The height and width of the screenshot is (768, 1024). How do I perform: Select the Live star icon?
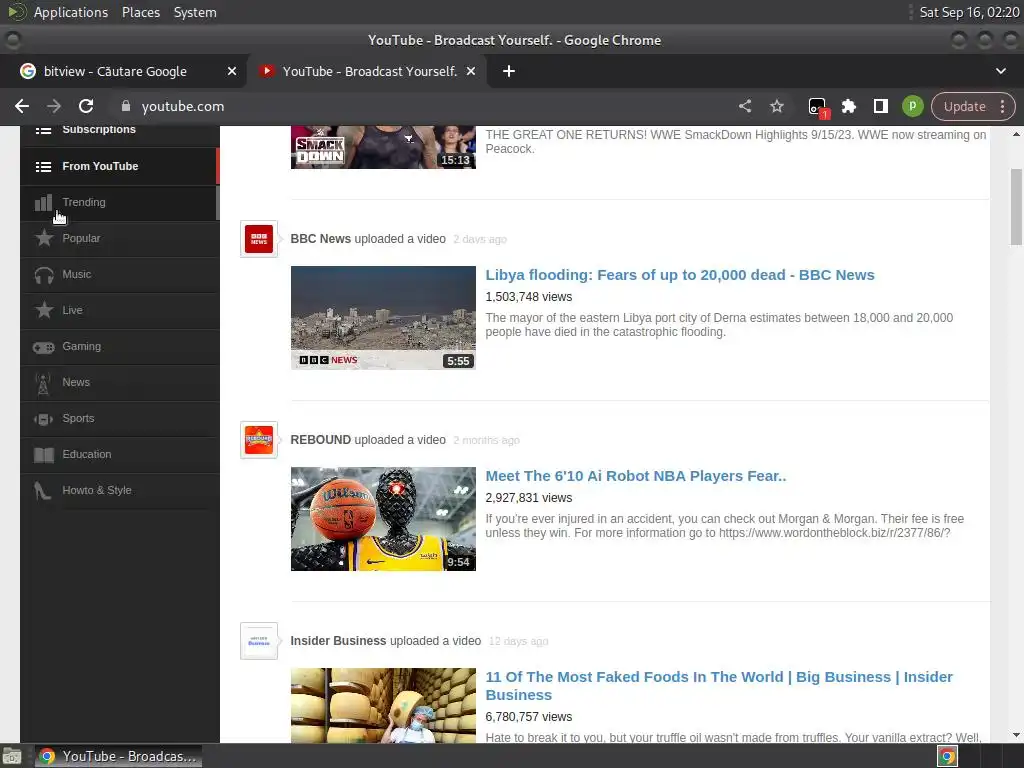pyautogui.click(x=44, y=310)
